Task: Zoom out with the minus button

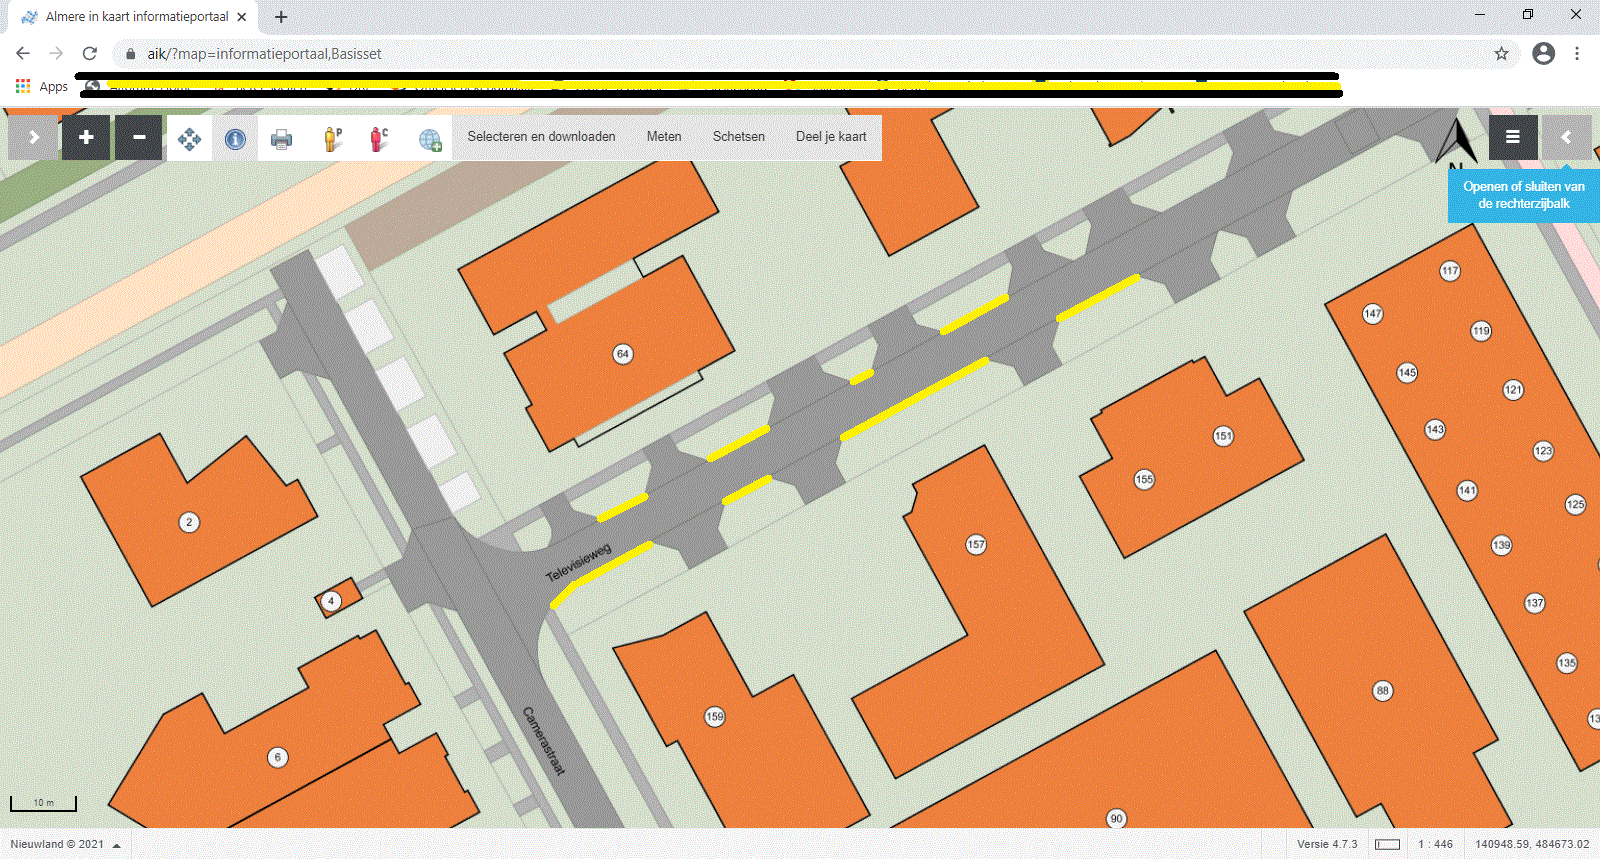Action: coord(138,138)
